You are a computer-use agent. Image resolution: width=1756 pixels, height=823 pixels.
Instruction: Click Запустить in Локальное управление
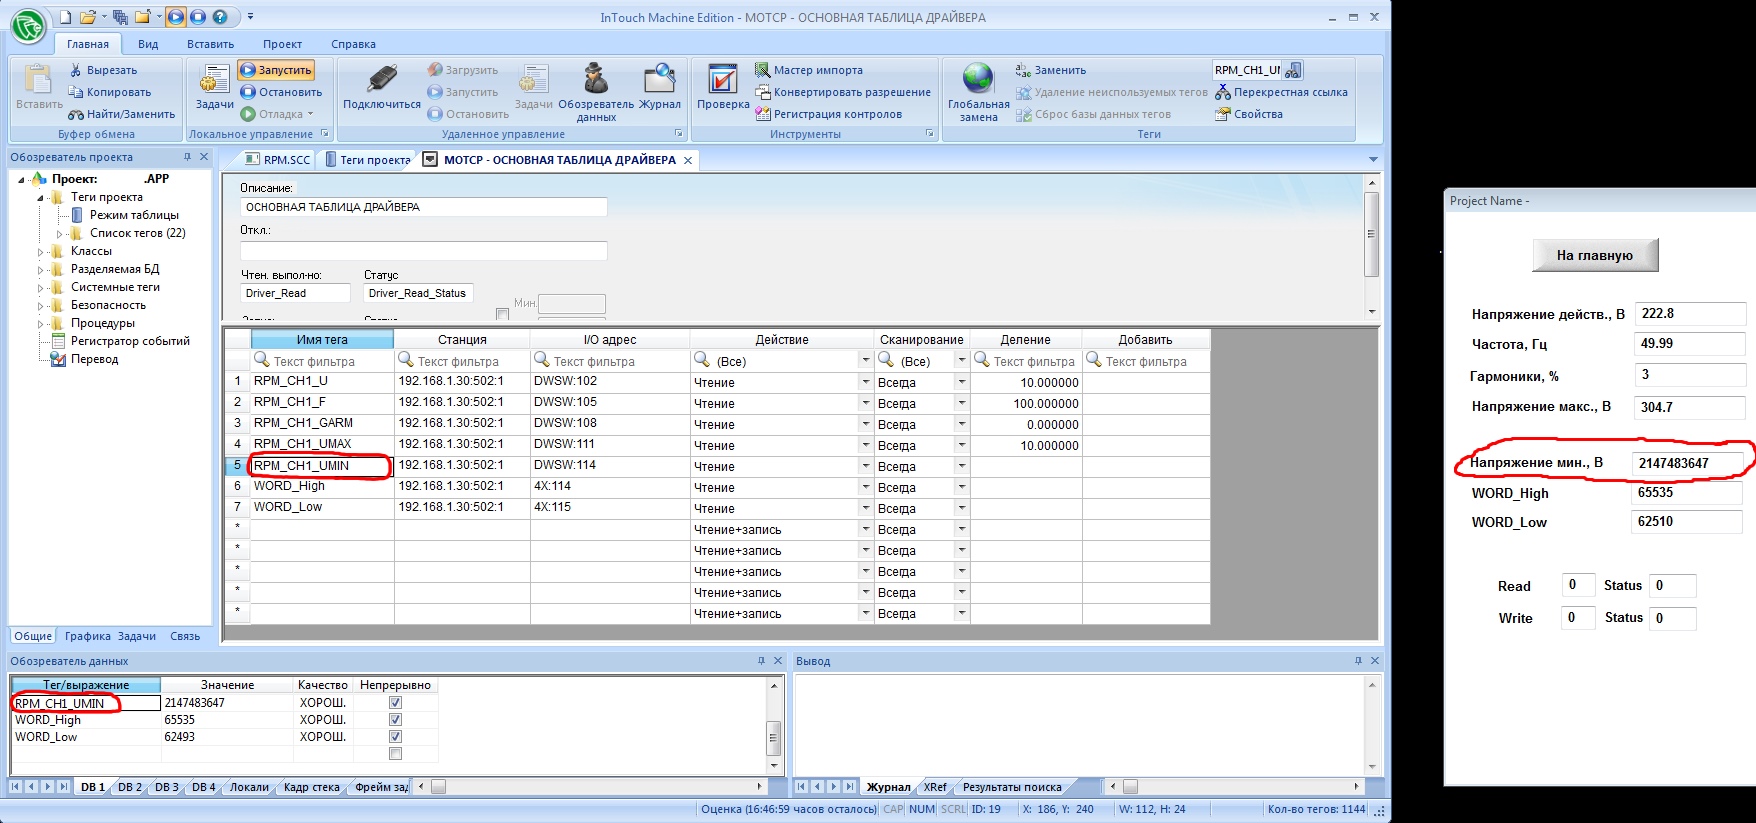(x=277, y=70)
